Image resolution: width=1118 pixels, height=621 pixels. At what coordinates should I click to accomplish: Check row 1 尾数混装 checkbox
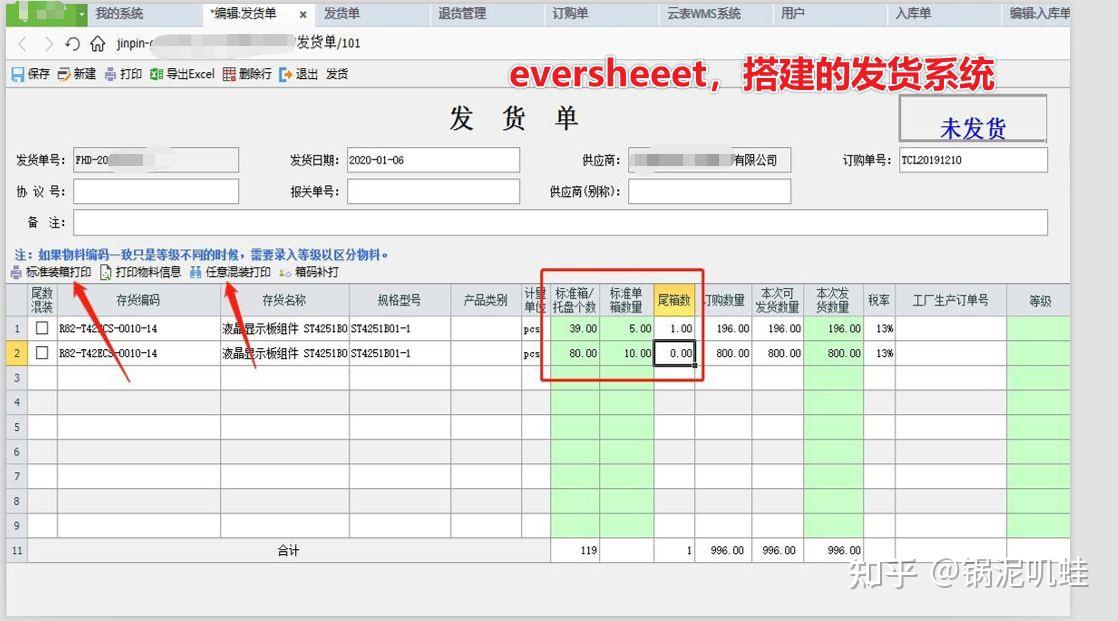click(40, 328)
